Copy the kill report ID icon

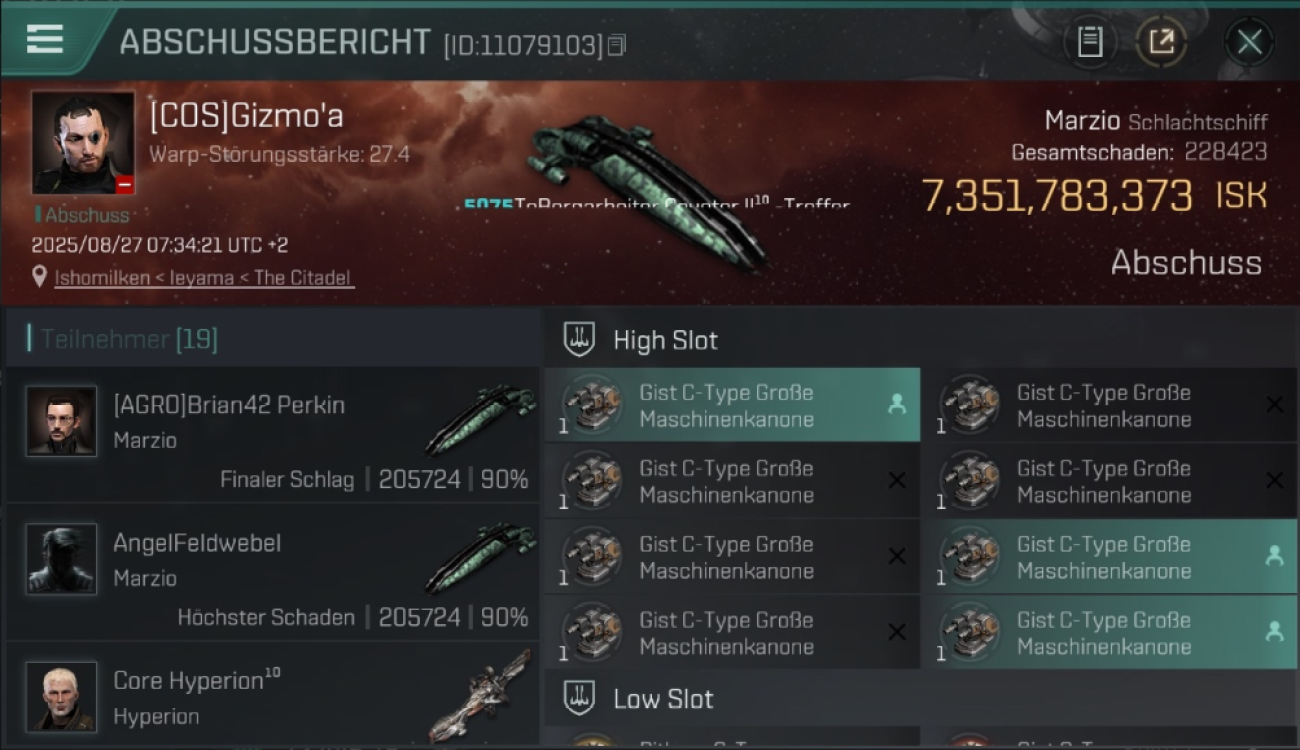pyautogui.click(x=617, y=45)
